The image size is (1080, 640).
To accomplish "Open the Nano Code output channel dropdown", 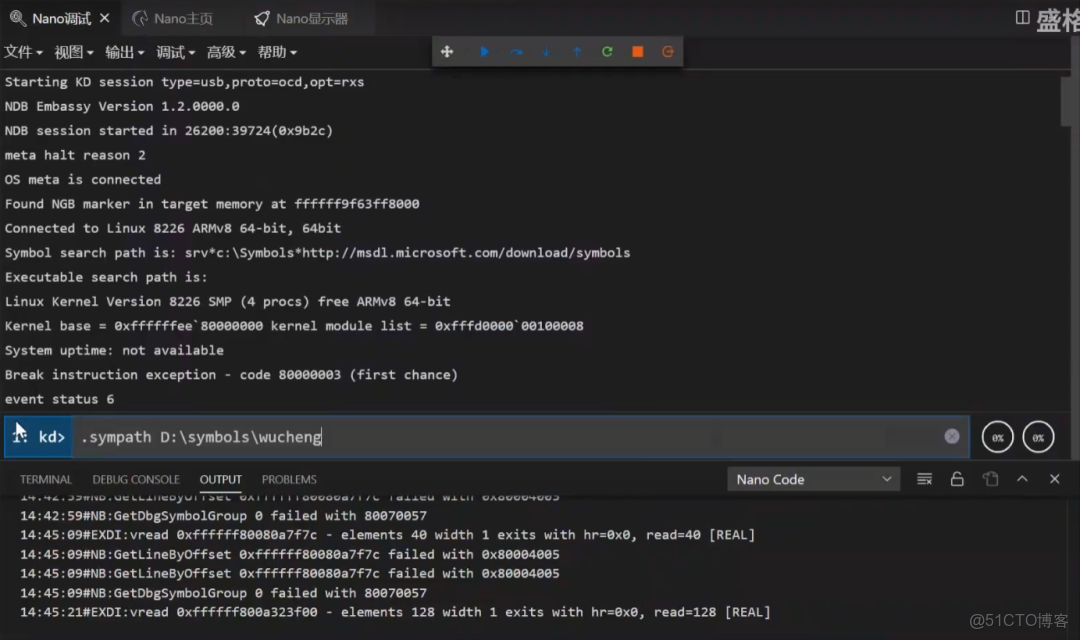I will click(x=813, y=479).
